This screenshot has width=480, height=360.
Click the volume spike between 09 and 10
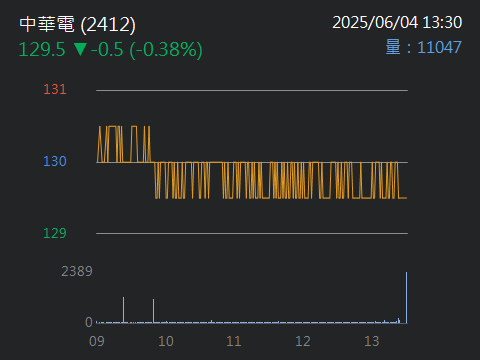(123, 310)
